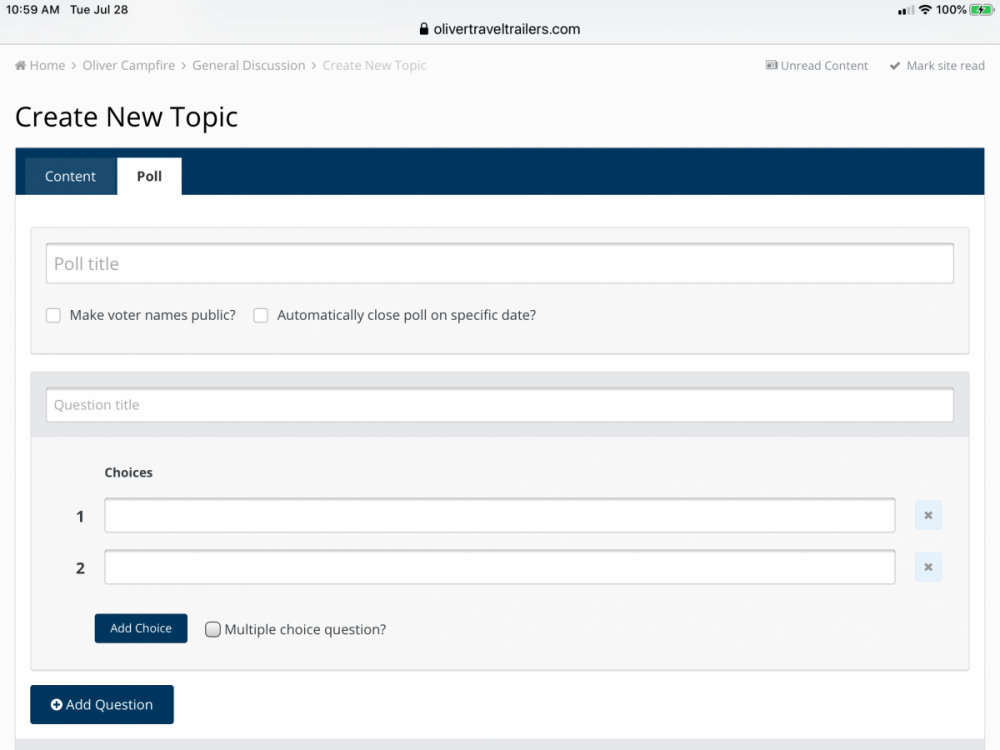1000x750 pixels.
Task: Select the Poll tab
Action: pyautogui.click(x=149, y=176)
